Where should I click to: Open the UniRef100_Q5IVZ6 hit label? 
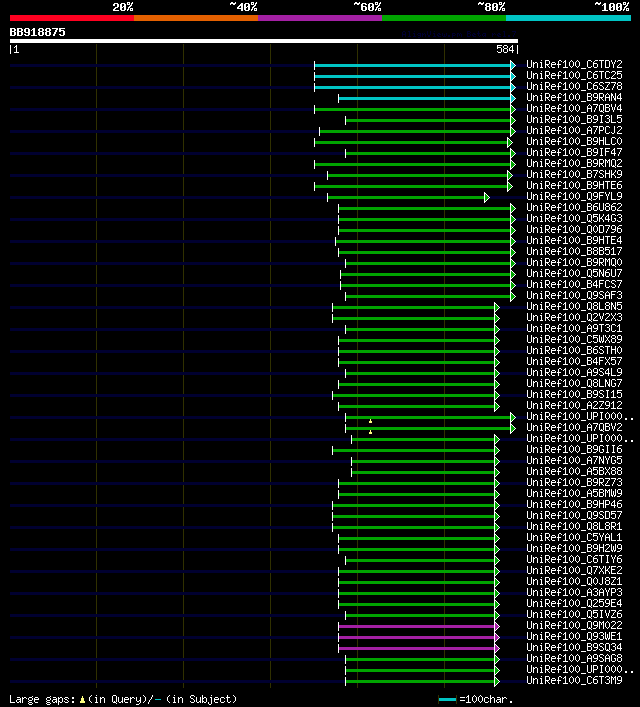click(574, 615)
